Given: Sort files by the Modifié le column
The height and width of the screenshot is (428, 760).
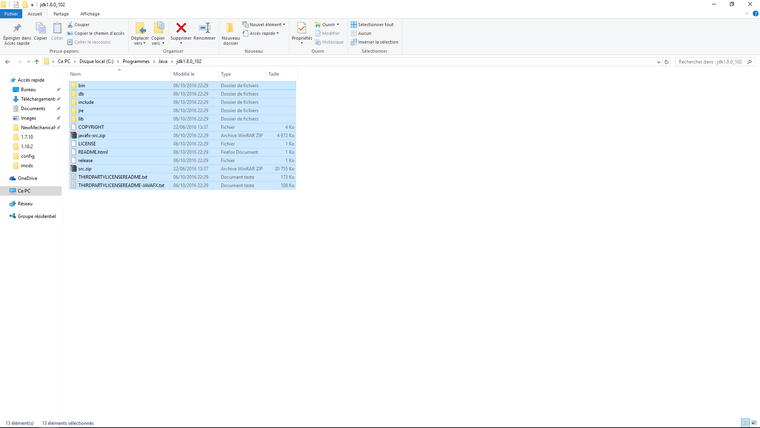Looking at the screenshot, I should [184, 74].
